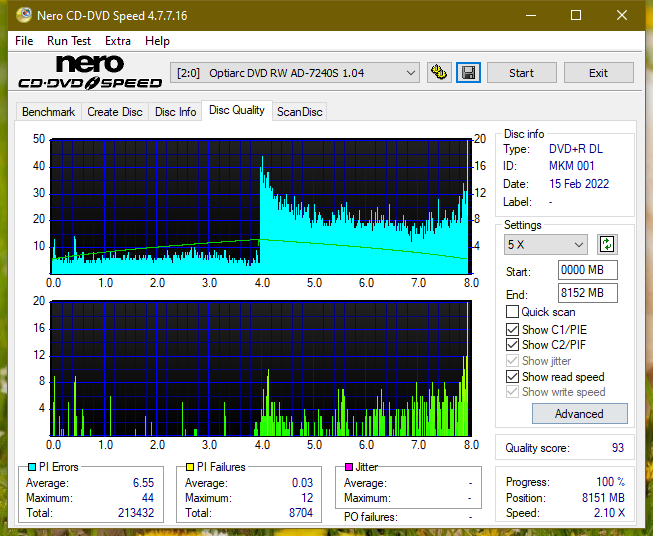Click the Nero CD-DVD Speed logo
Image resolution: width=653 pixels, height=536 pixels.
[90, 73]
